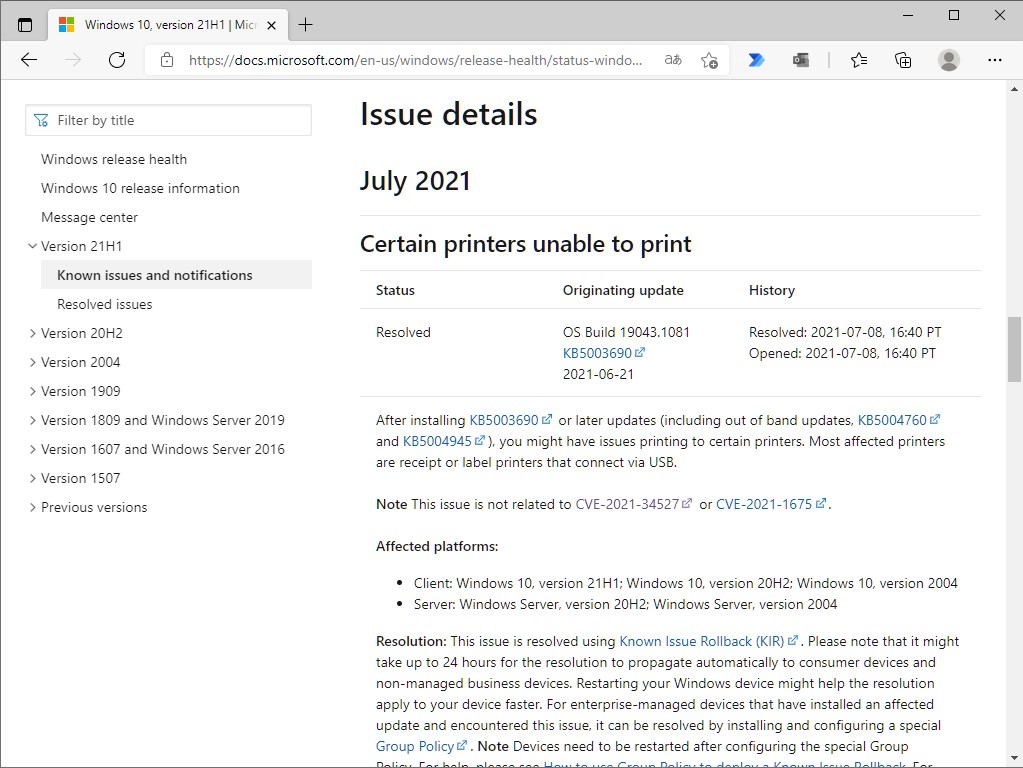
Task: Click the 'Opened: 2021-07-08, 16:40 PT' history entry
Action: tap(842, 353)
